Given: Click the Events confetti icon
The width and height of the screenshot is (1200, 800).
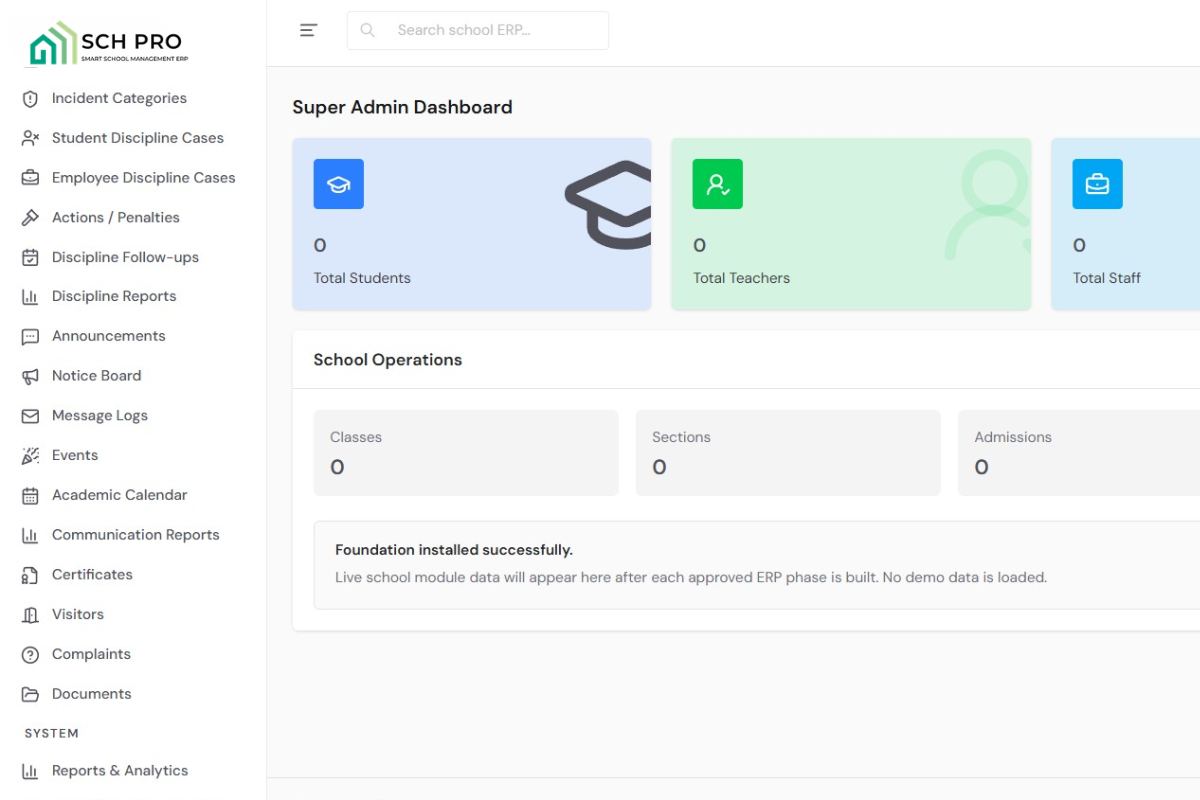Looking at the screenshot, I should point(31,455).
